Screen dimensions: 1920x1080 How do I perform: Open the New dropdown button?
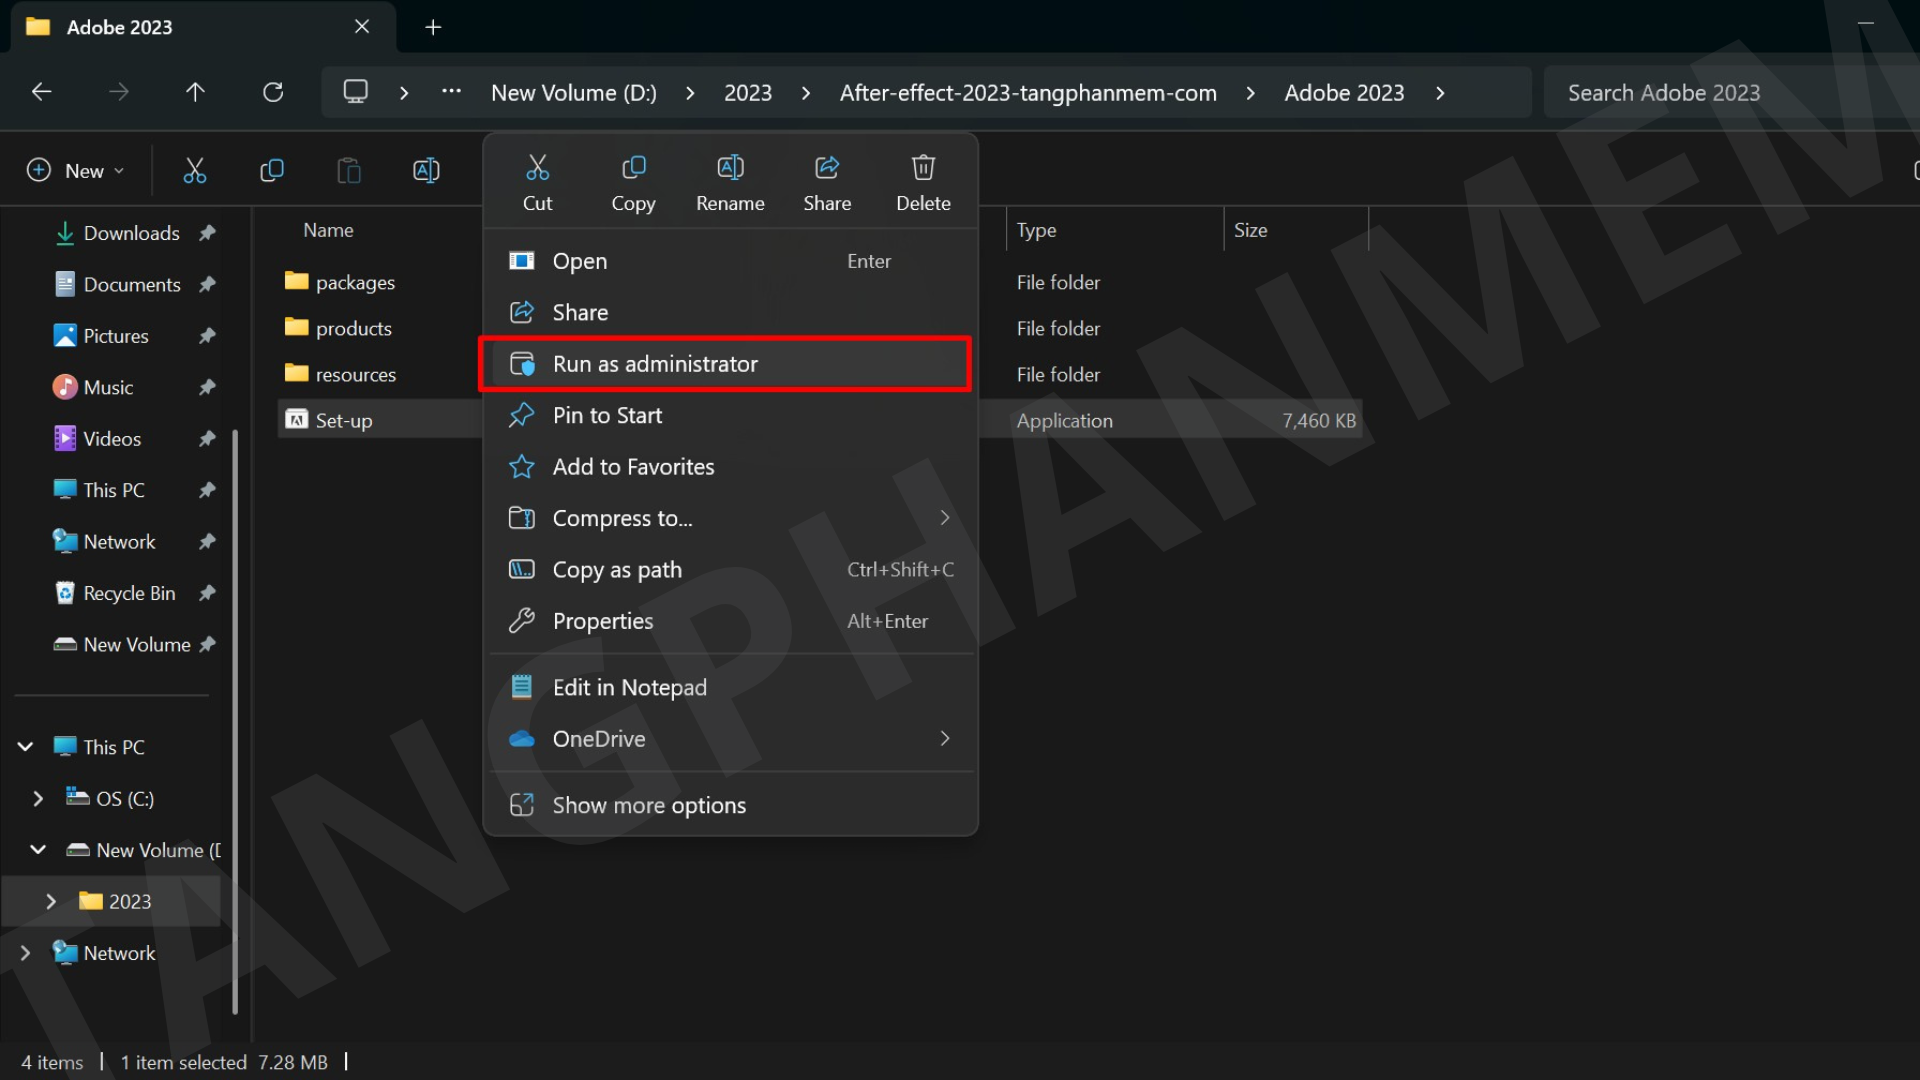(x=76, y=171)
